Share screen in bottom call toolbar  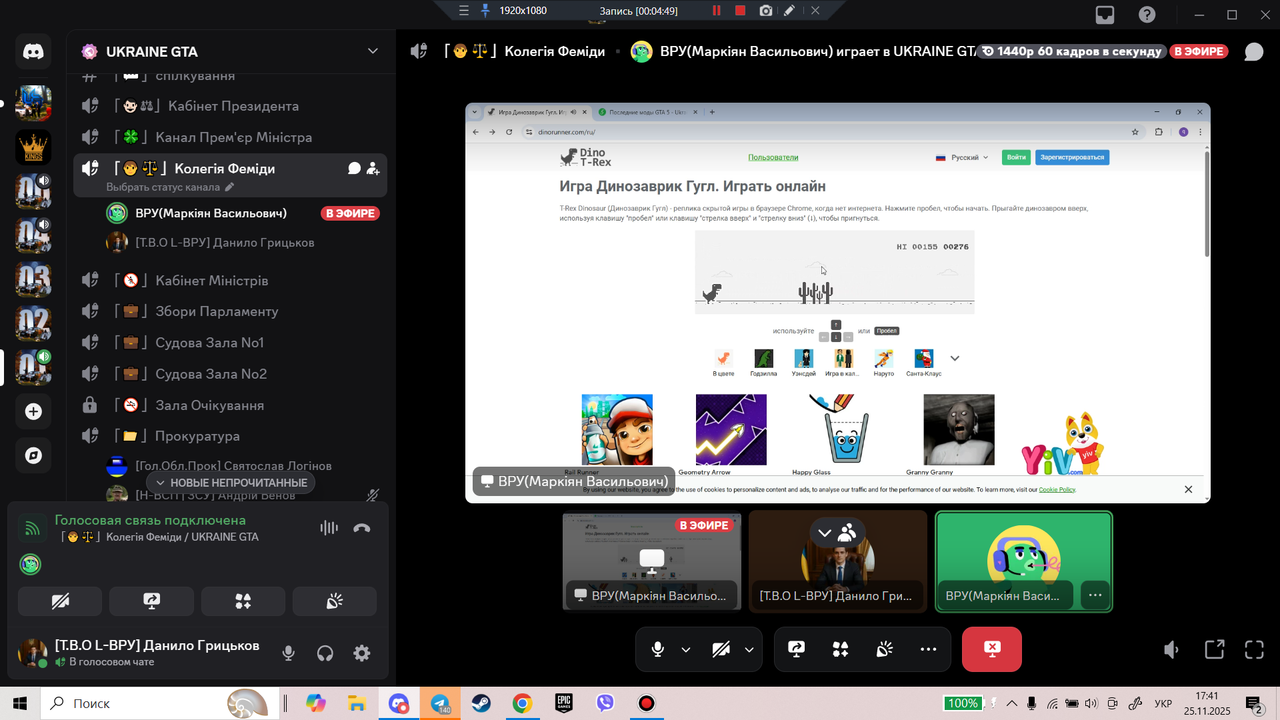point(796,649)
